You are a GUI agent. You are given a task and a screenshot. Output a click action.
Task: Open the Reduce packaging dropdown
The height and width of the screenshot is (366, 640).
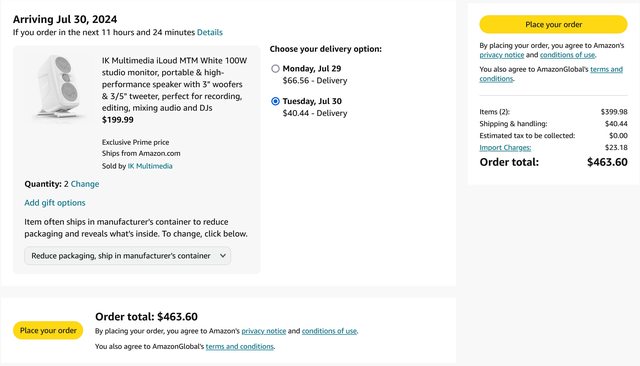tap(128, 256)
